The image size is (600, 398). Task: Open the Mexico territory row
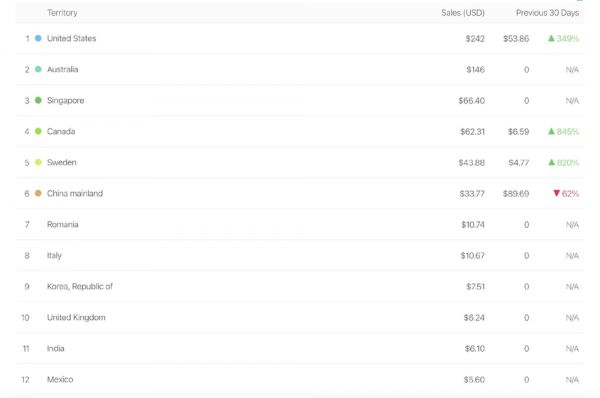(300, 379)
